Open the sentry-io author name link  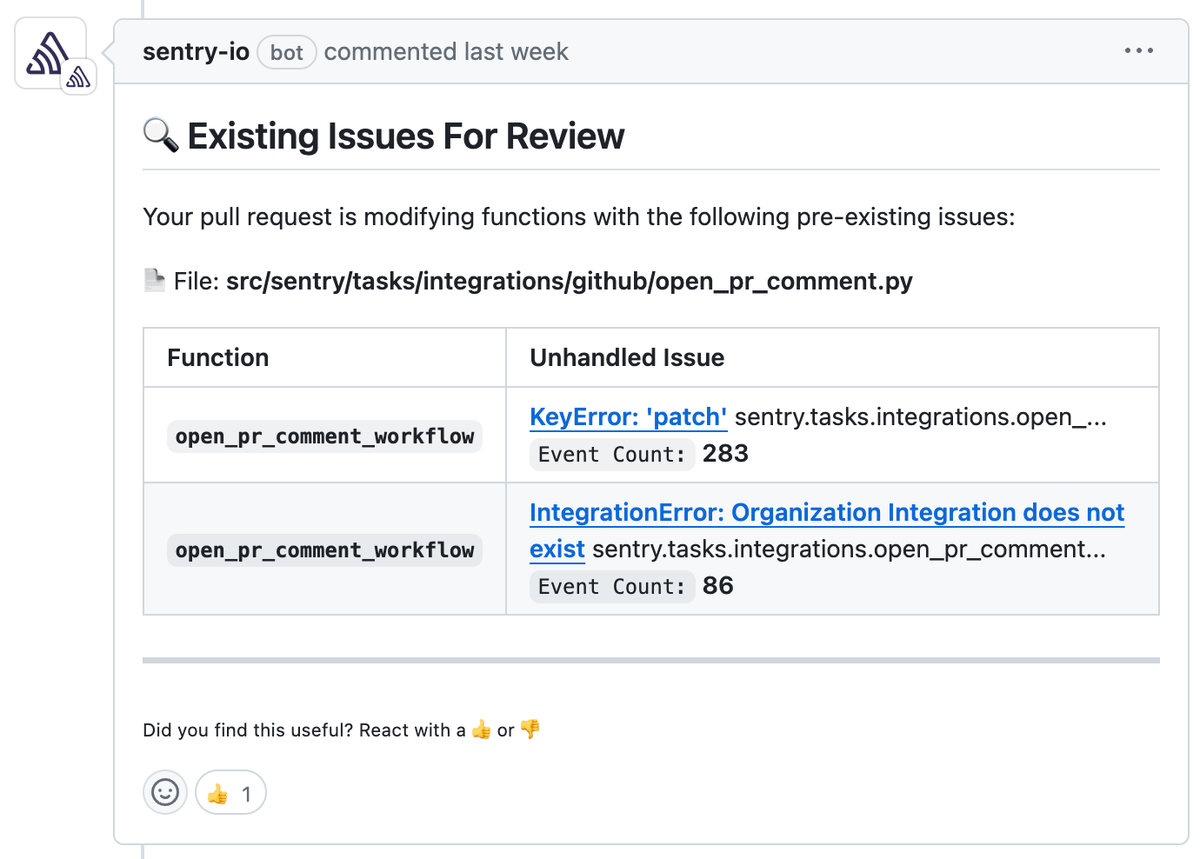coord(196,52)
